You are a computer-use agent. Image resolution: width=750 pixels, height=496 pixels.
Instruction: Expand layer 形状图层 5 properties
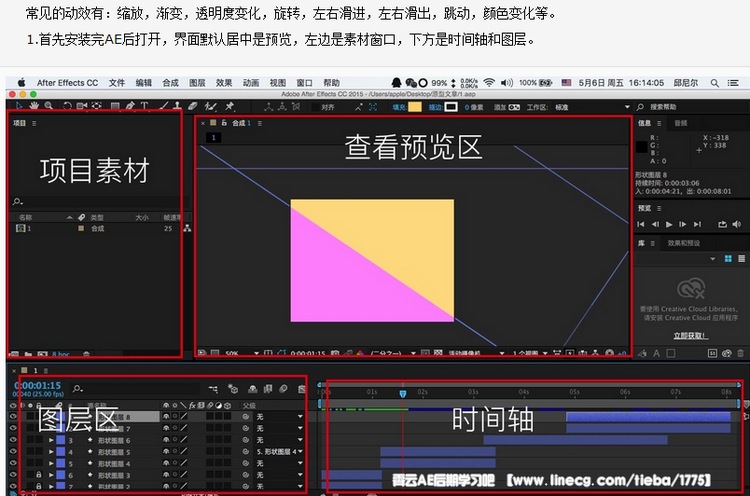(x=51, y=452)
